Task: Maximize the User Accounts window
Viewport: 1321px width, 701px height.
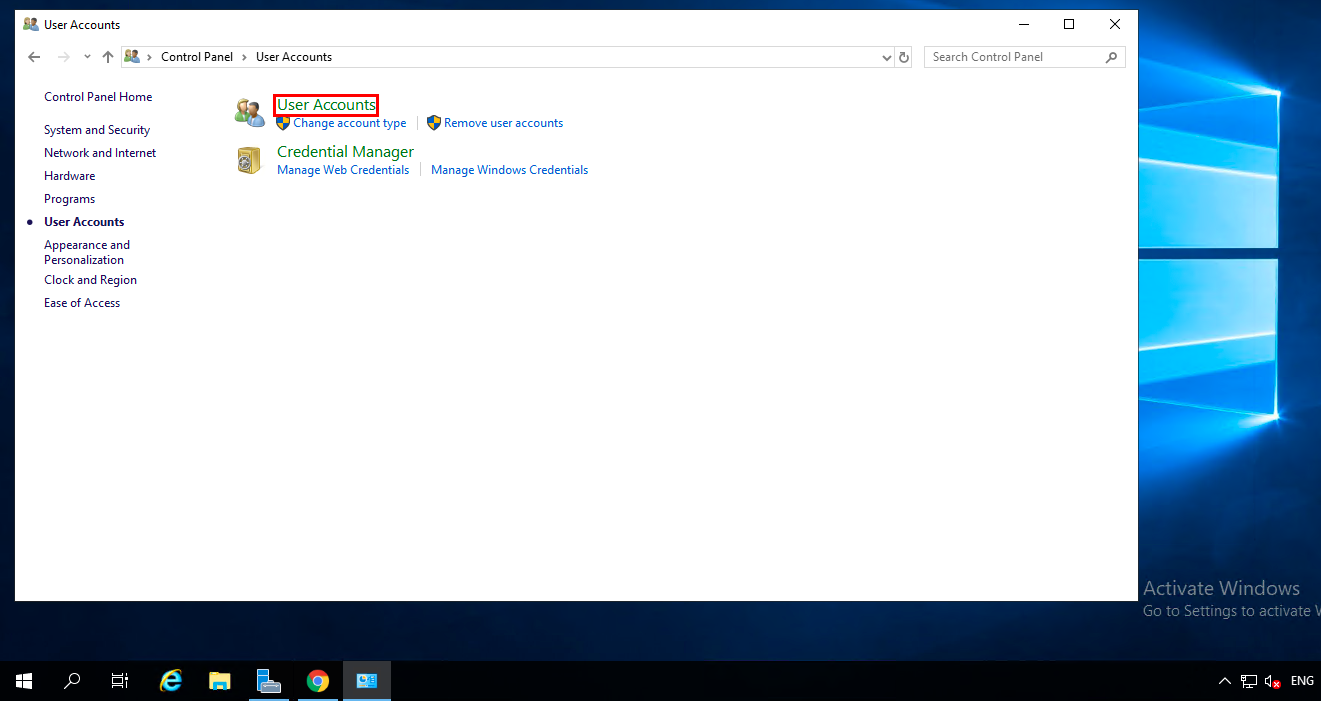Action: 1069,24
